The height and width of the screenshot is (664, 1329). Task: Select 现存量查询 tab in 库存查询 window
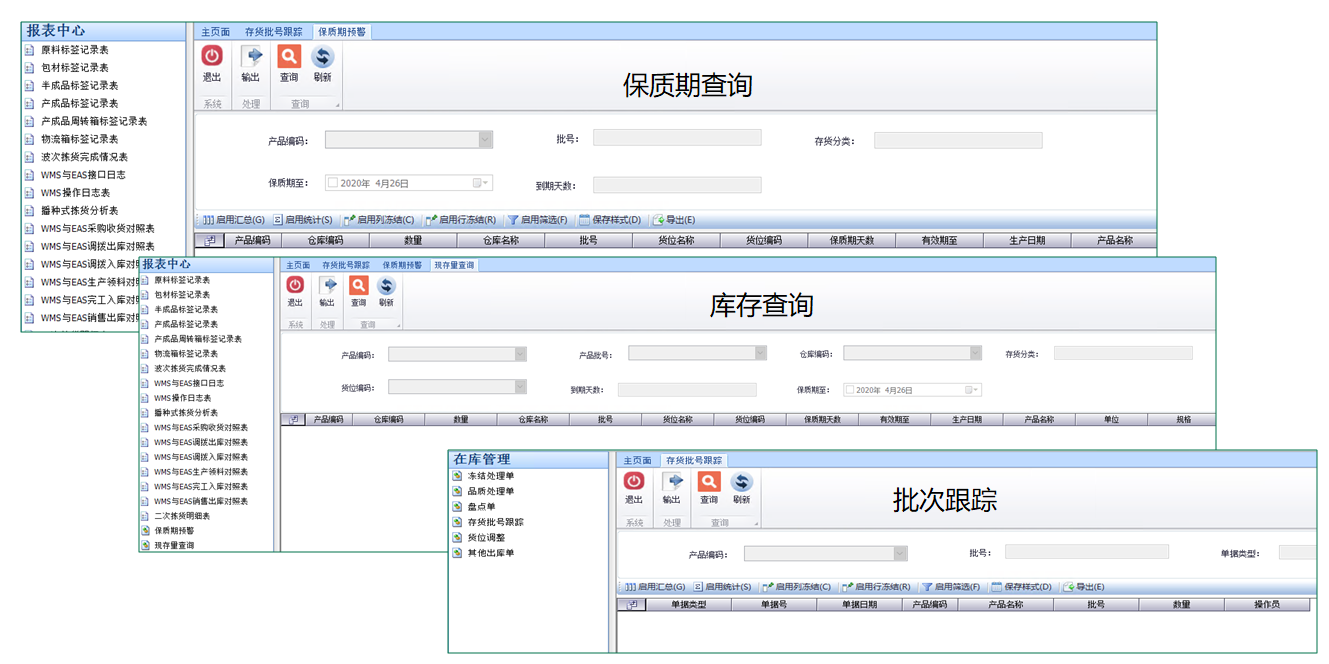point(455,266)
